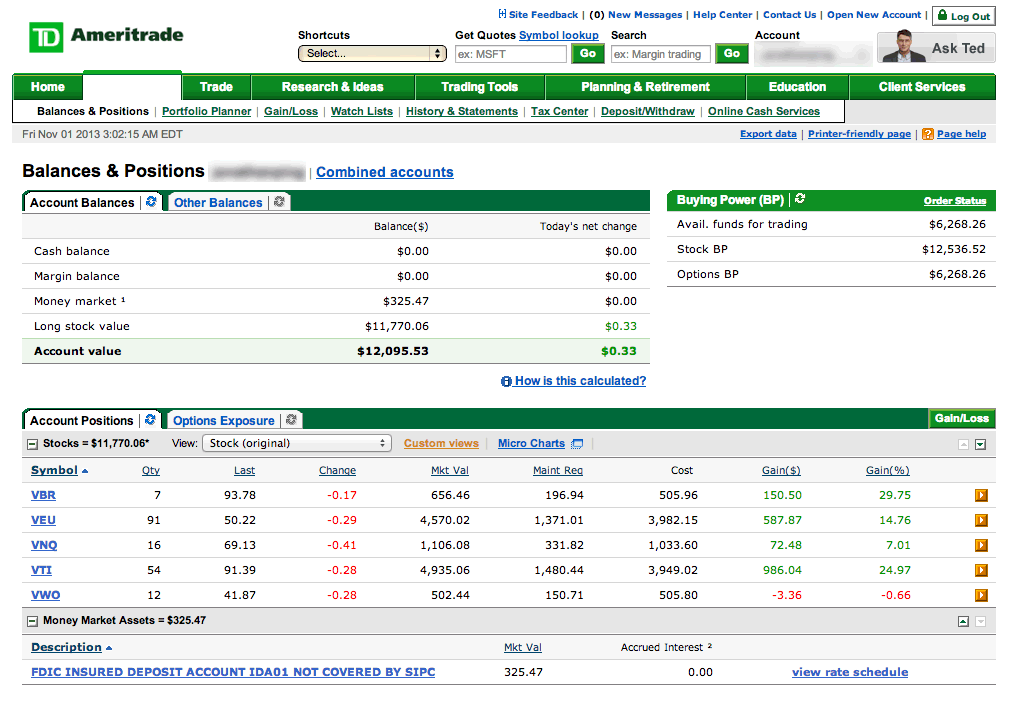This screenshot has height=703, width=1014.
Task: Click the Open New Account link
Action: click(874, 14)
